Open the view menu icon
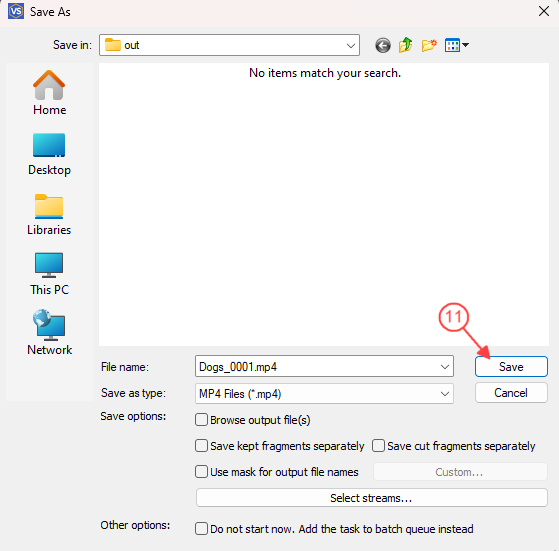Screen dimensions: 559x551 (456, 45)
